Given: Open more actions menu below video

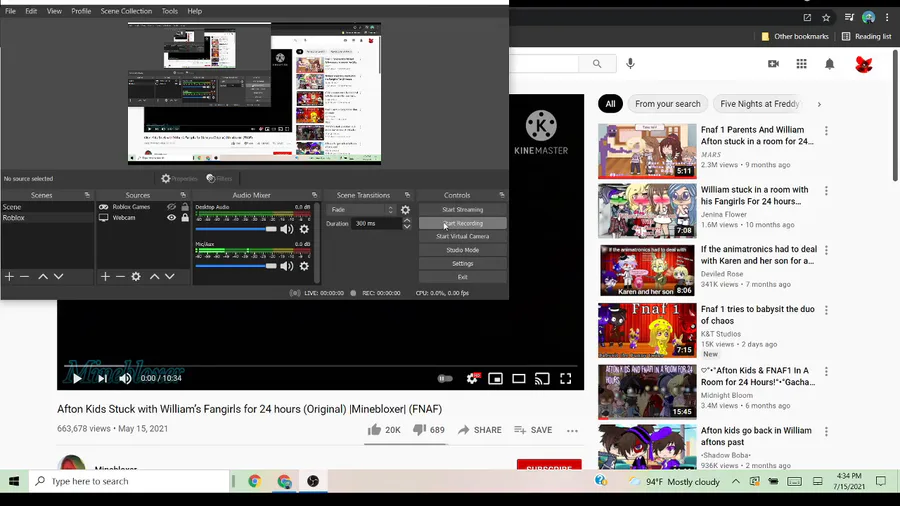Looking at the screenshot, I should click(x=572, y=430).
